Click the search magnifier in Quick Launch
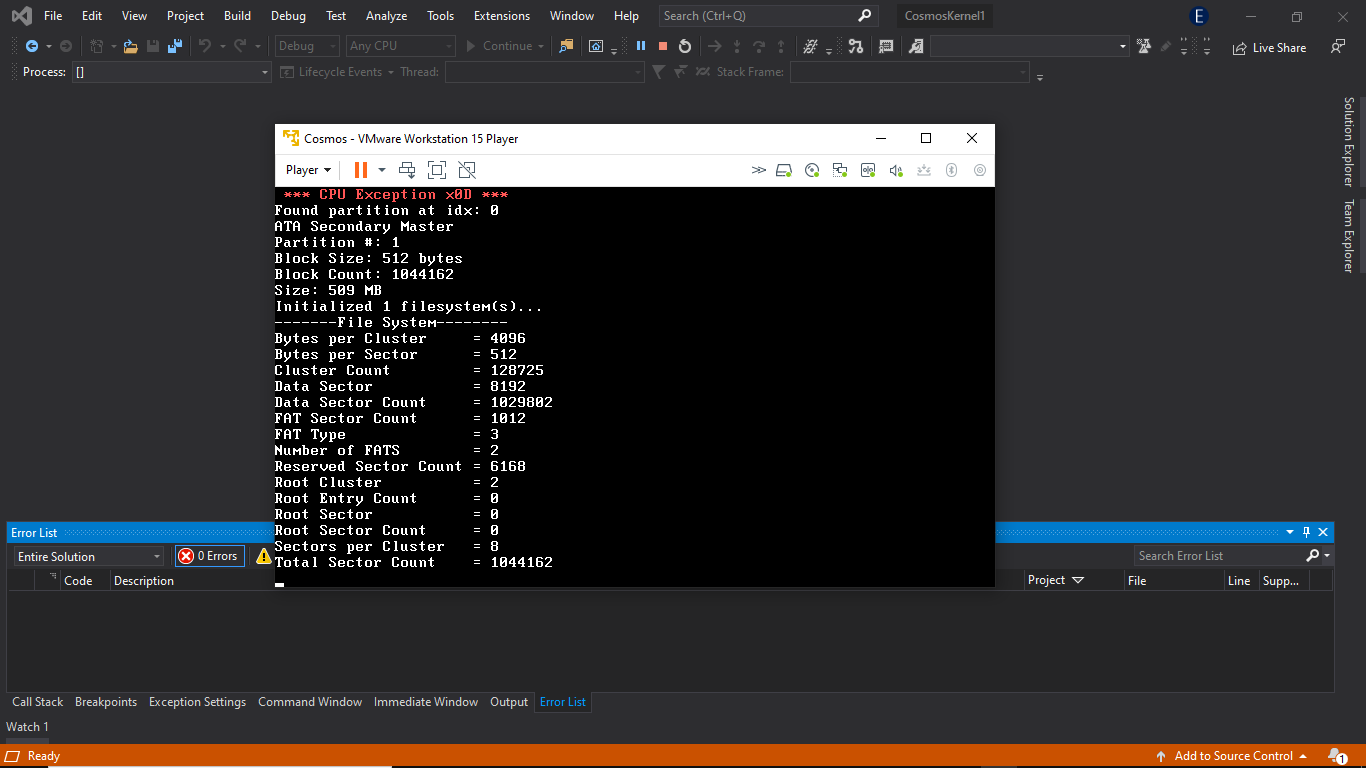1366x768 pixels. click(x=865, y=16)
